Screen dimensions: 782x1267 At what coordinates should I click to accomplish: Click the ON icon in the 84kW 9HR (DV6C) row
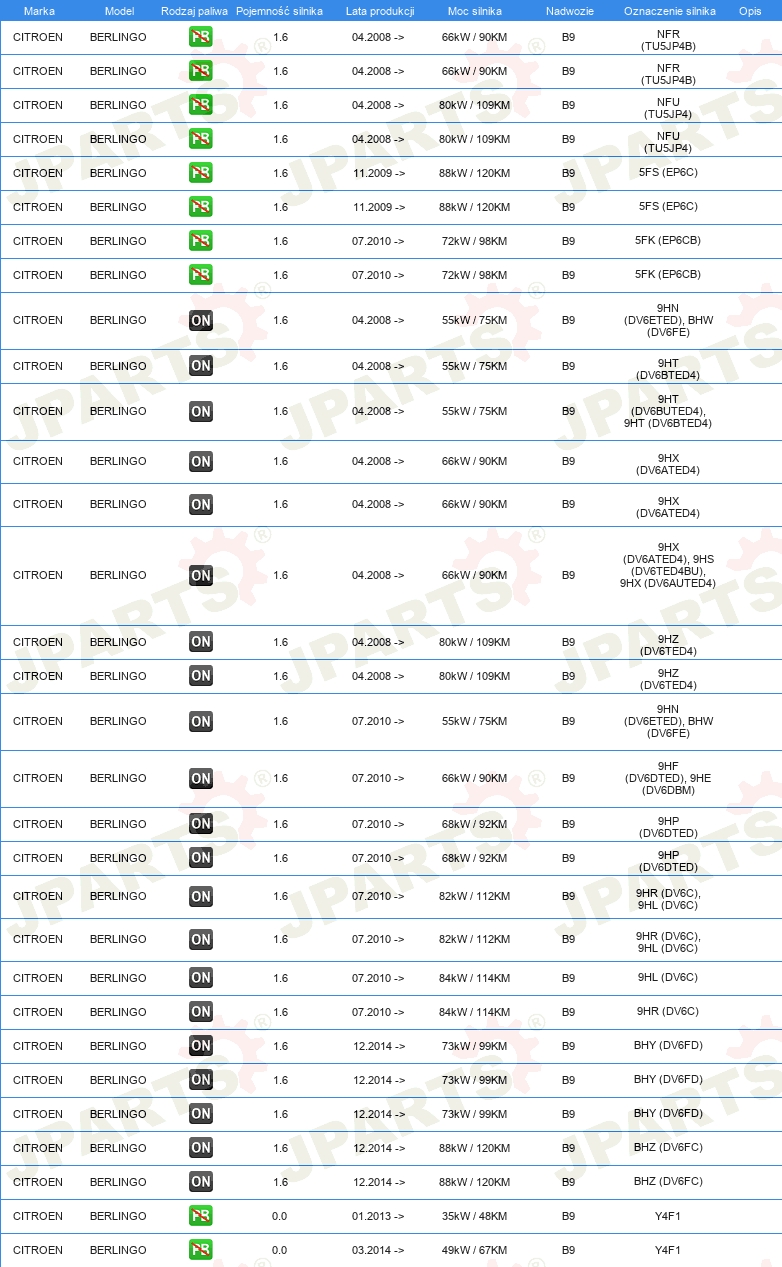(201, 1012)
